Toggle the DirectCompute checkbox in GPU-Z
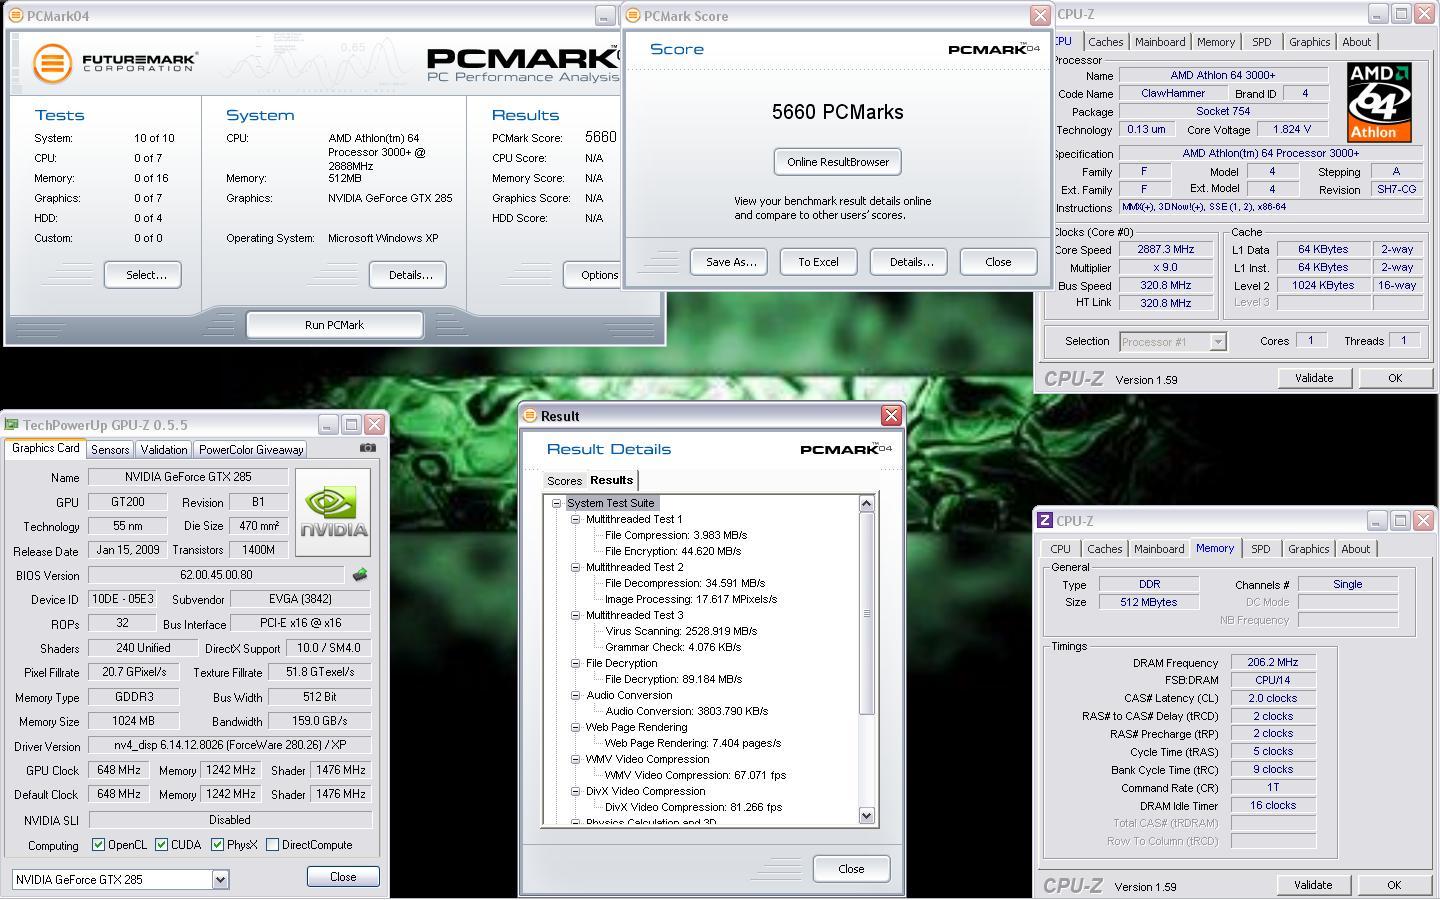This screenshot has width=1440, height=900. (272, 845)
